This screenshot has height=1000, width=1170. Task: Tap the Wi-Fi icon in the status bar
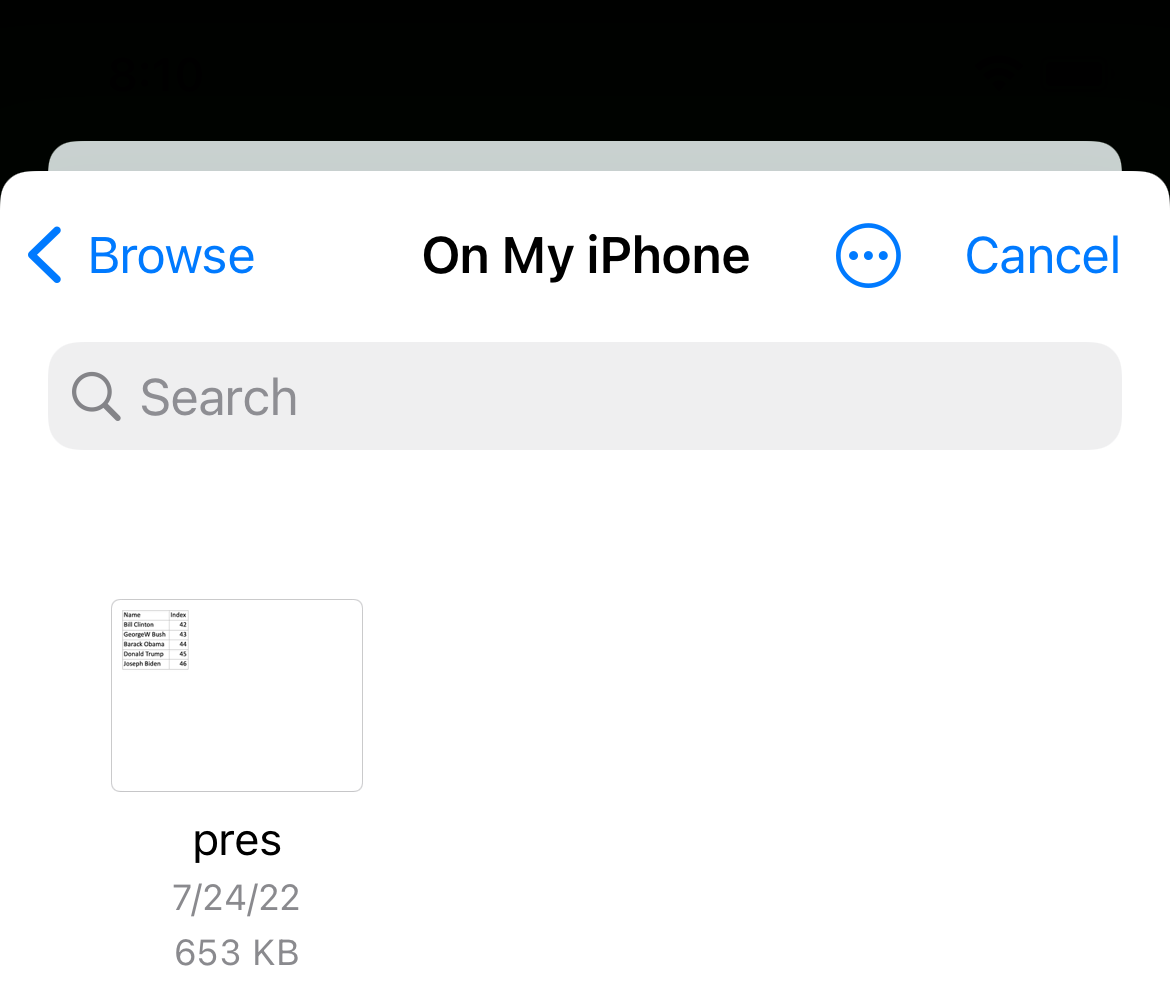coord(1000,75)
